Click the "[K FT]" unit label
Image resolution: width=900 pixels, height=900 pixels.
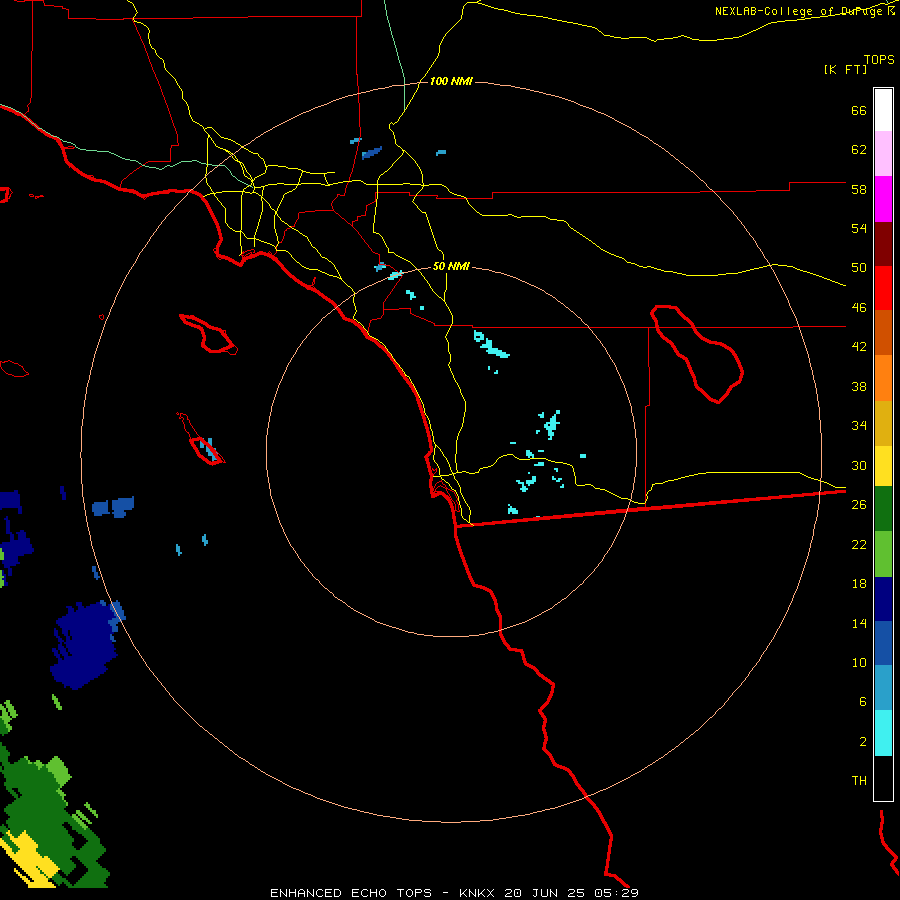845,69
